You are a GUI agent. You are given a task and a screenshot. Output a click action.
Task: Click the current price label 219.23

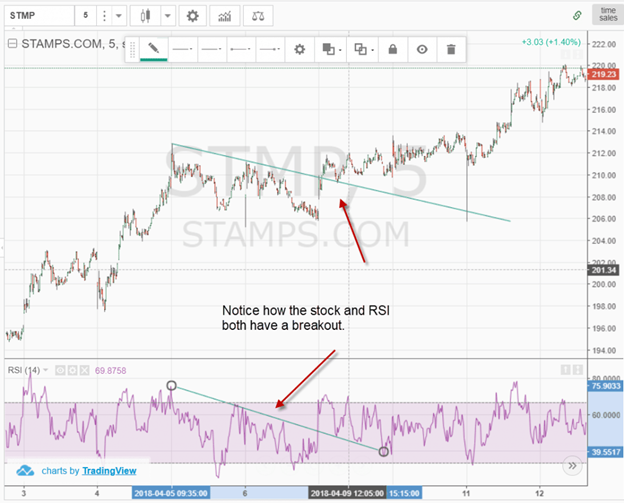(604, 74)
